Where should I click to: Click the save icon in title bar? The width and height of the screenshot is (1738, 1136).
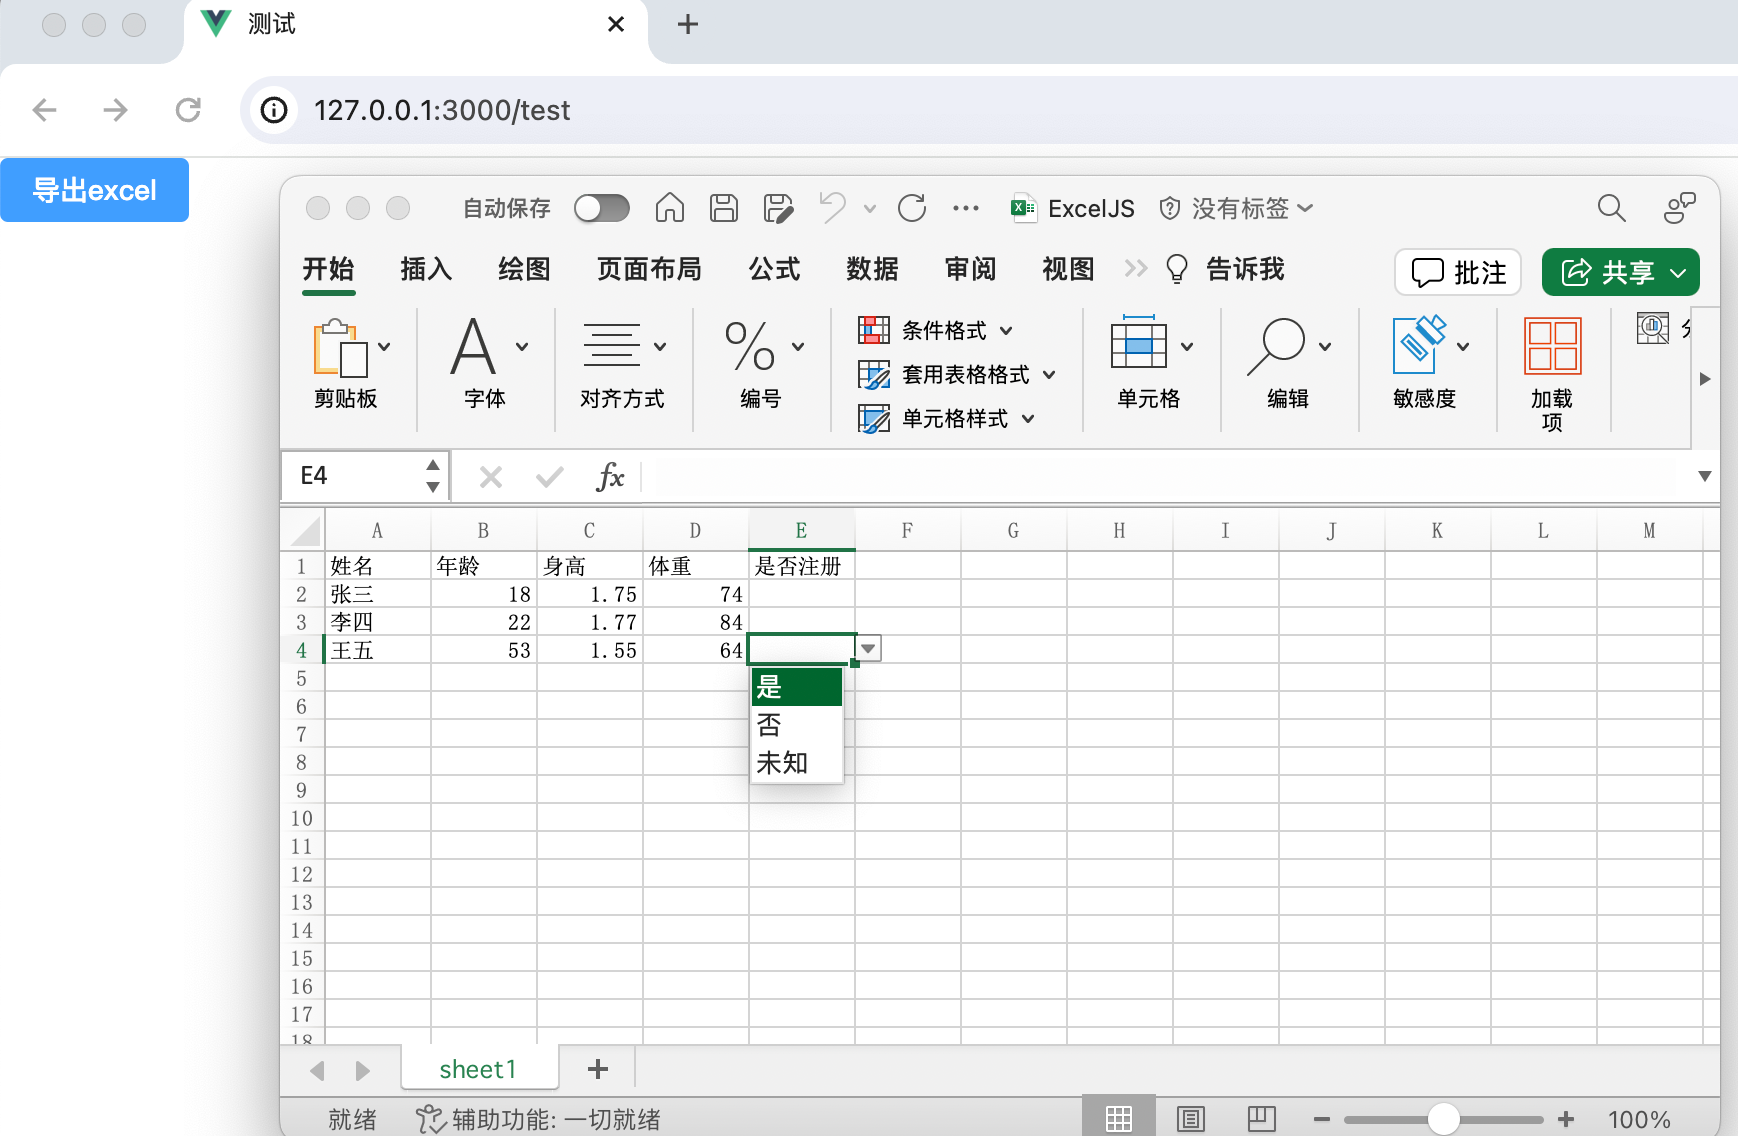(724, 208)
